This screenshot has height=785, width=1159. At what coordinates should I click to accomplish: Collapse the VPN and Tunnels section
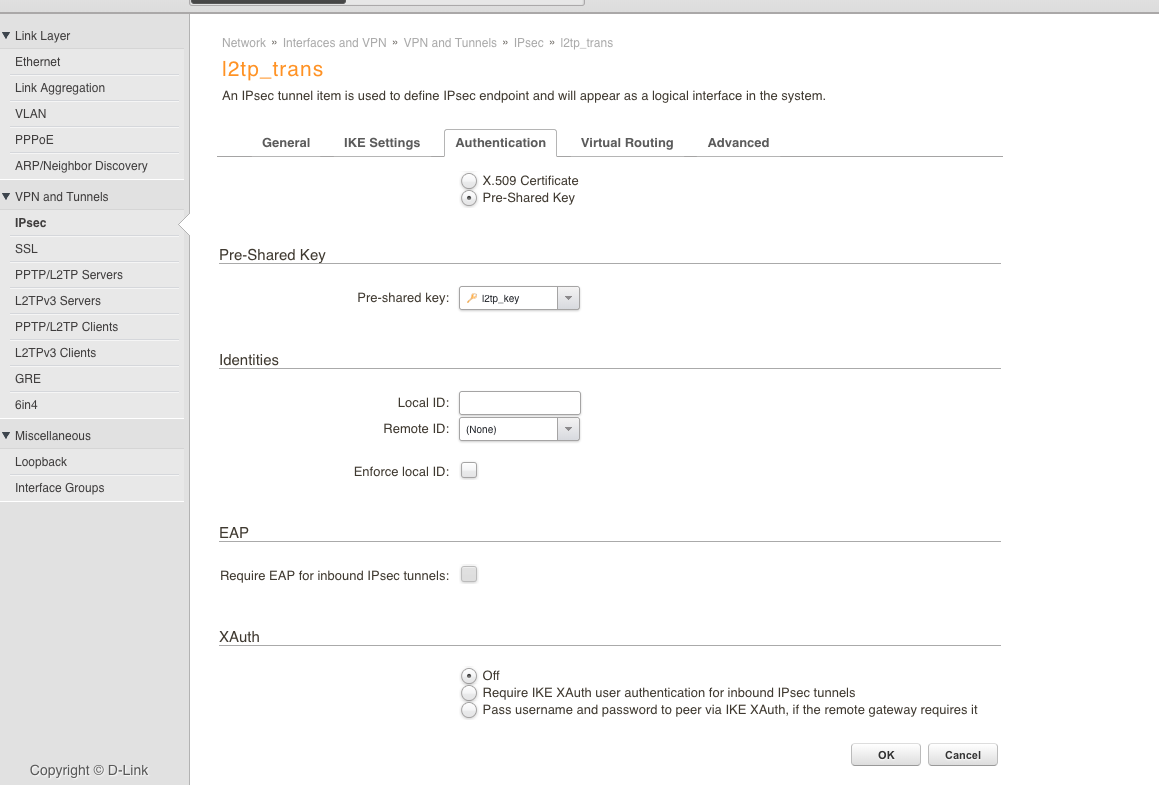click(7, 197)
